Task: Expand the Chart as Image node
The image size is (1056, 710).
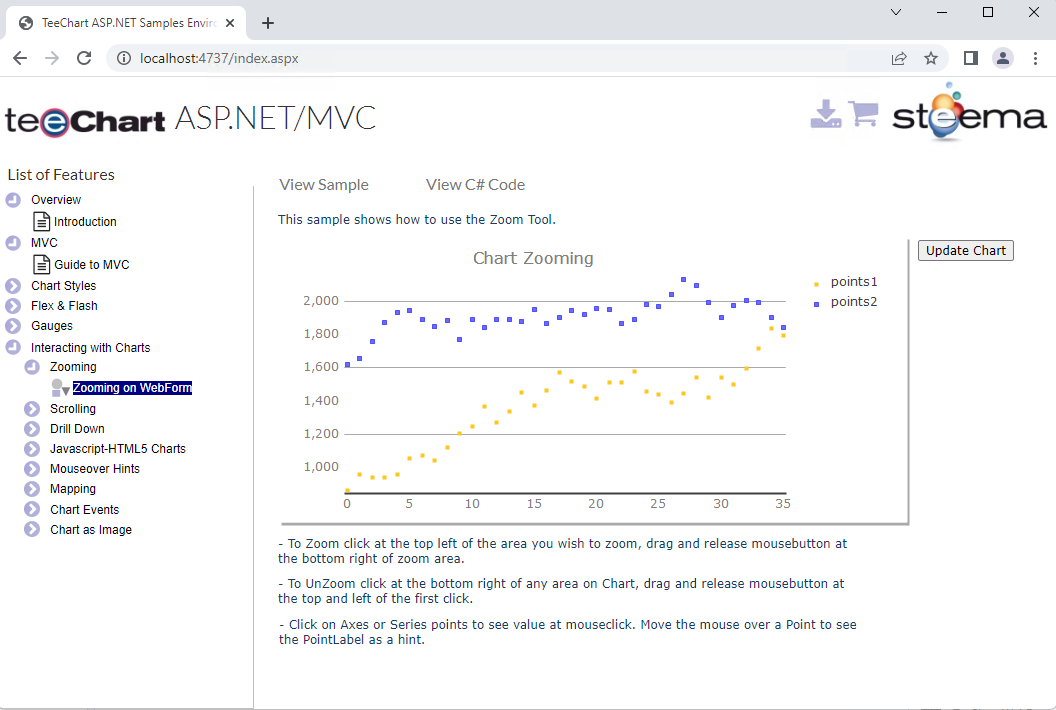Action: click(x=32, y=529)
